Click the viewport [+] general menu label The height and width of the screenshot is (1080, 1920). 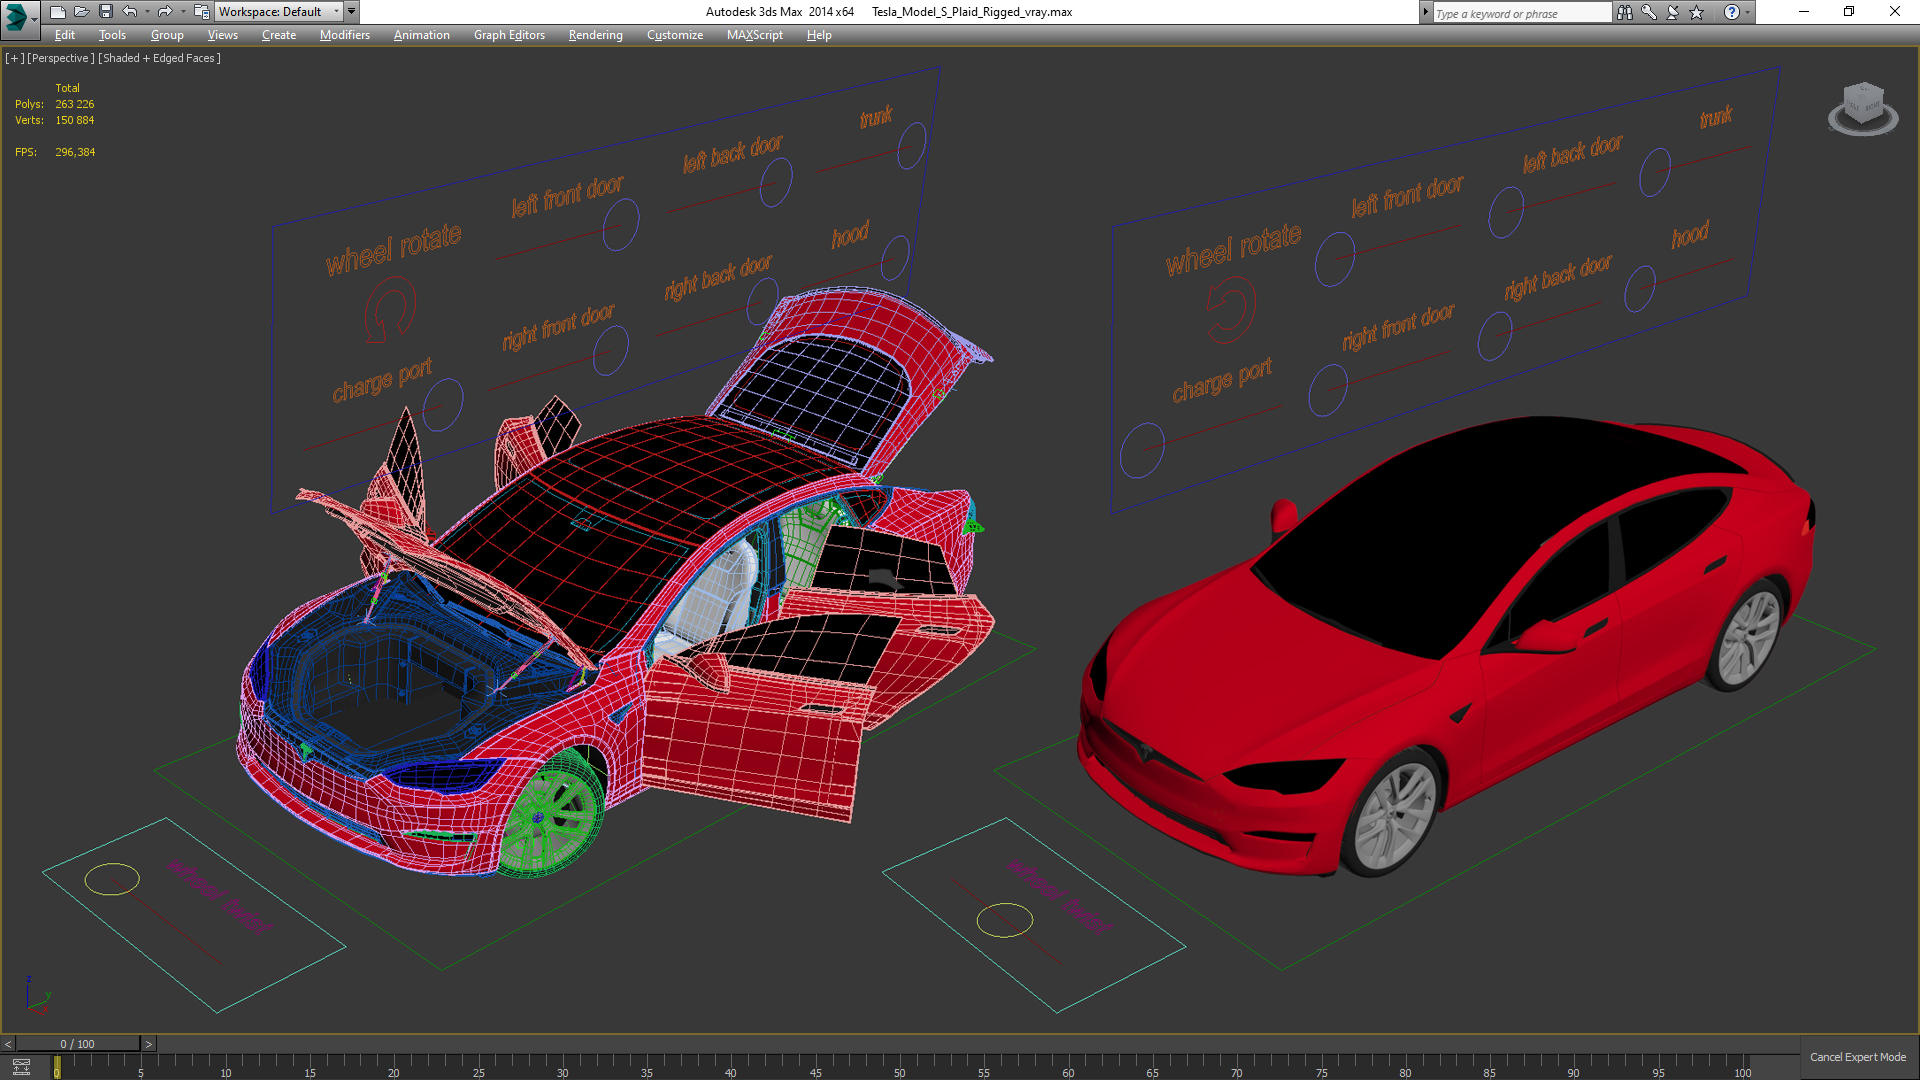[14, 58]
